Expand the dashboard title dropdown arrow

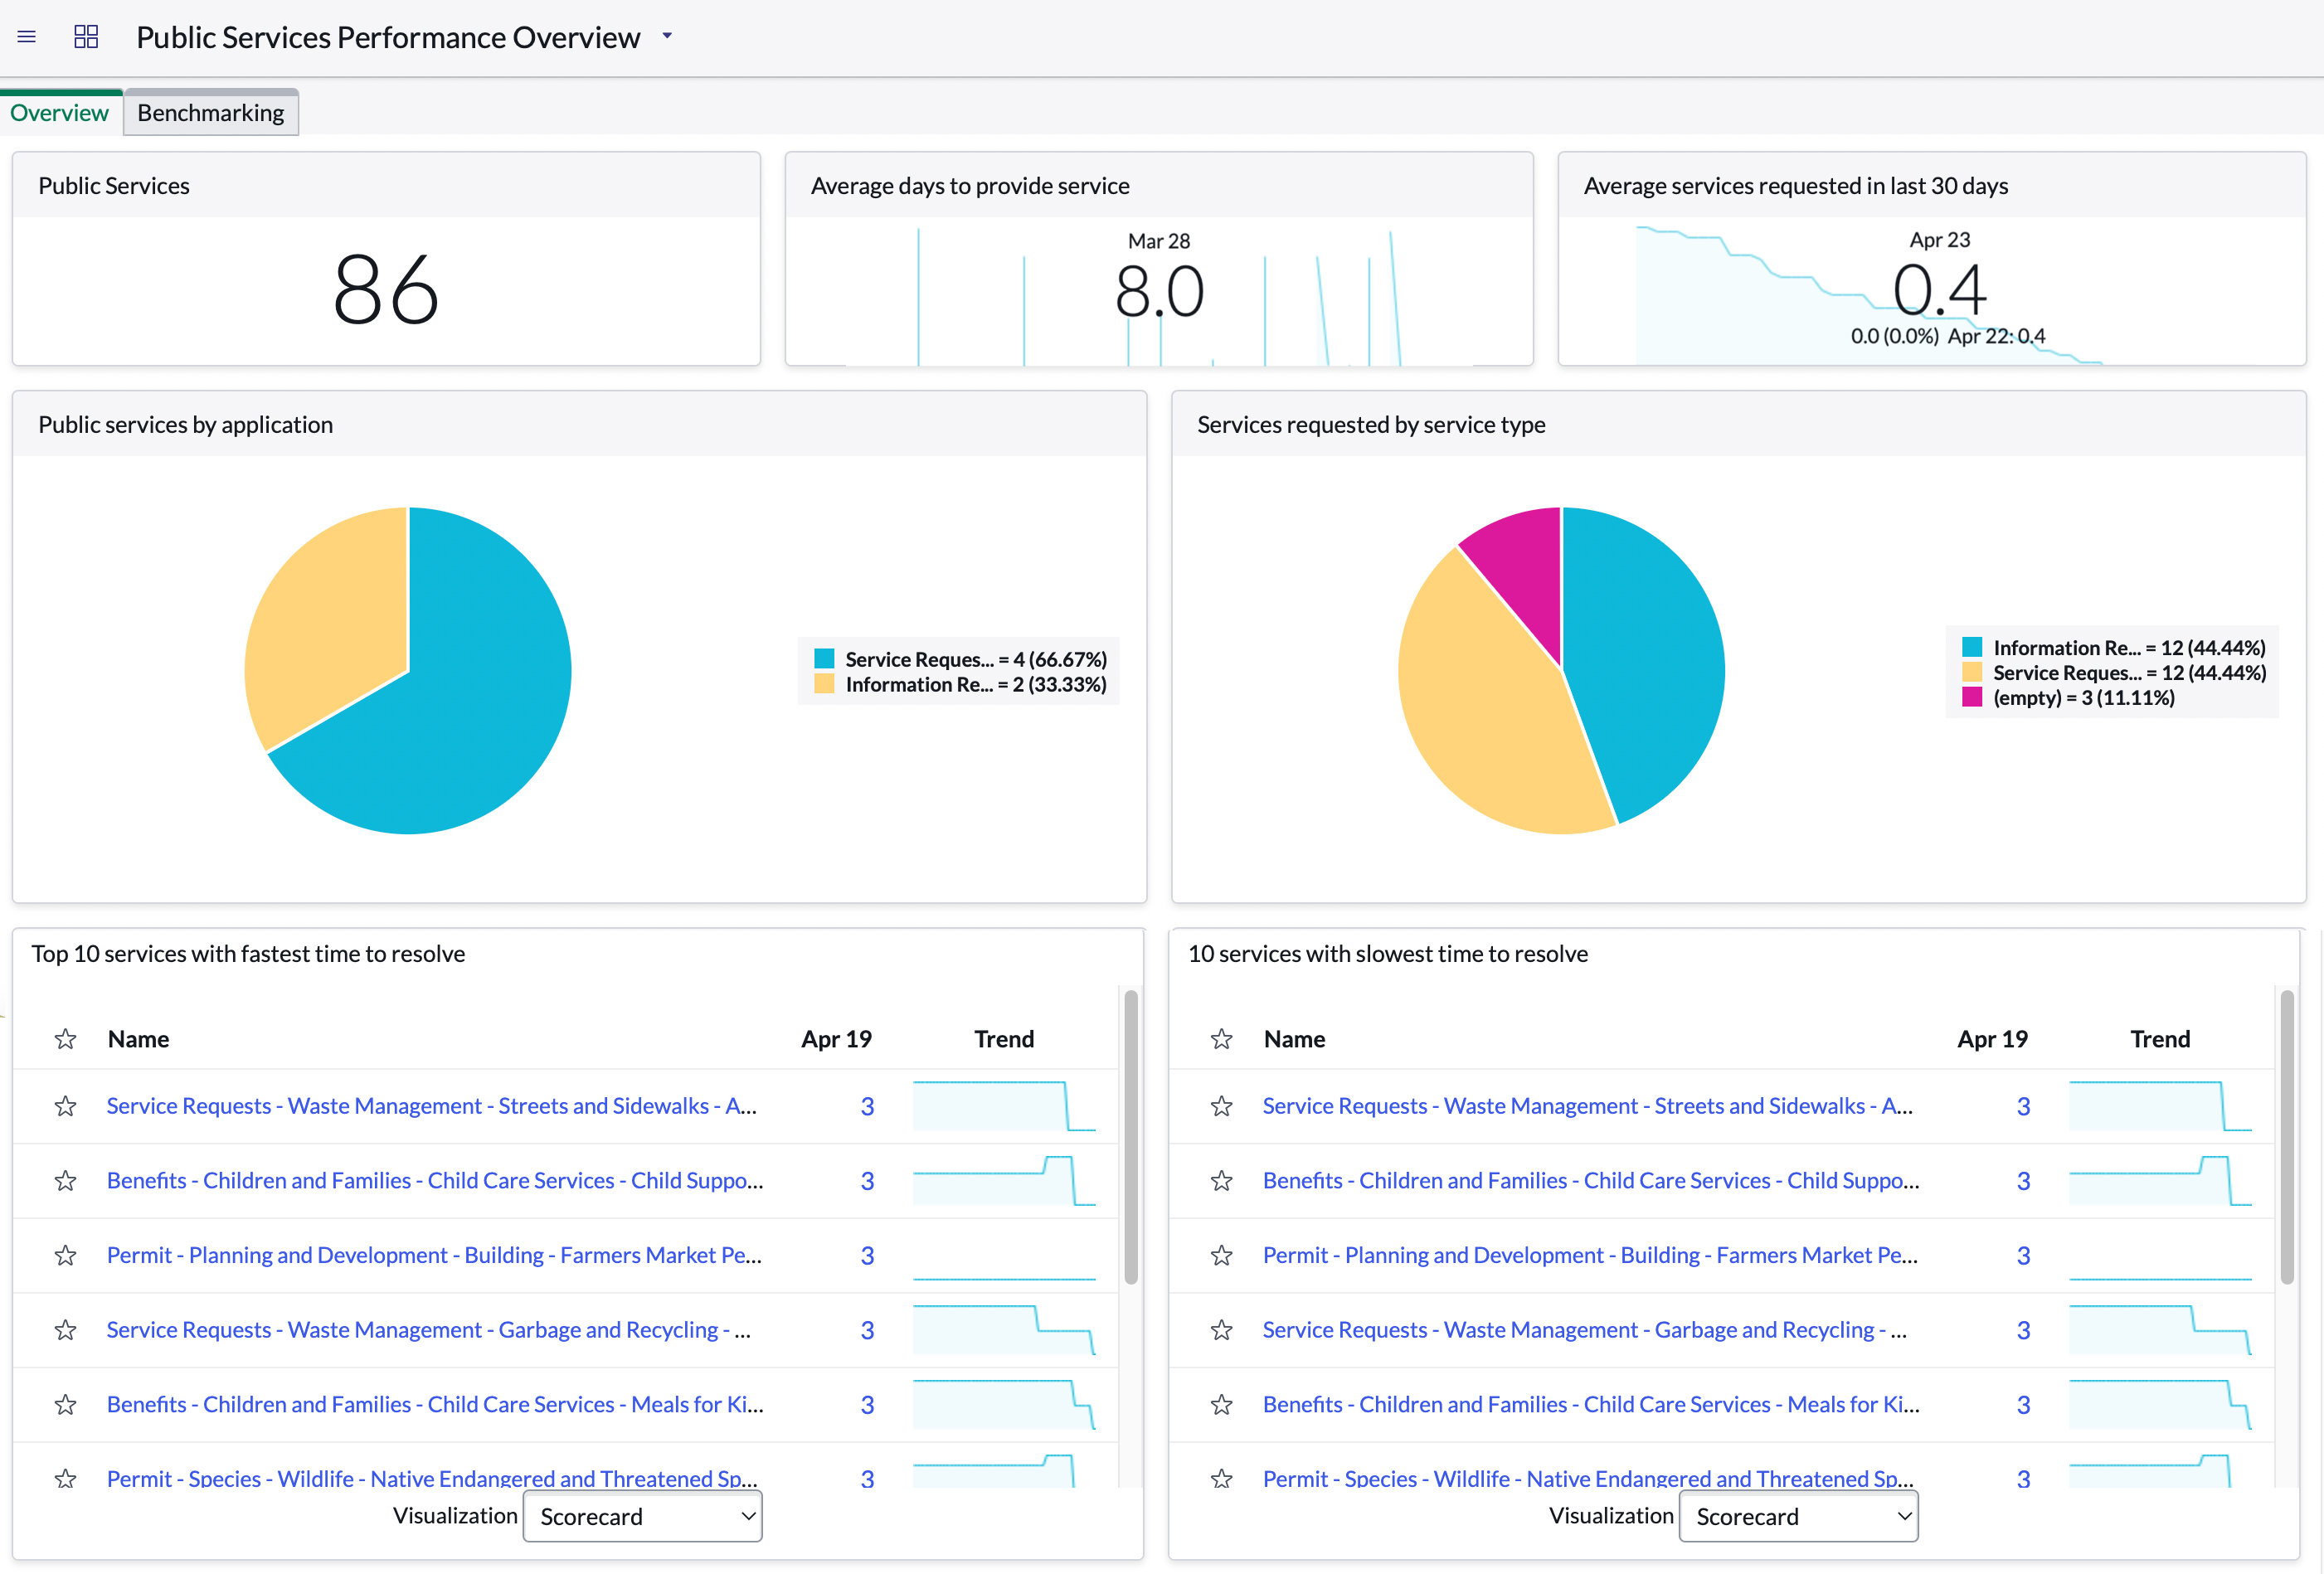[x=667, y=36]
